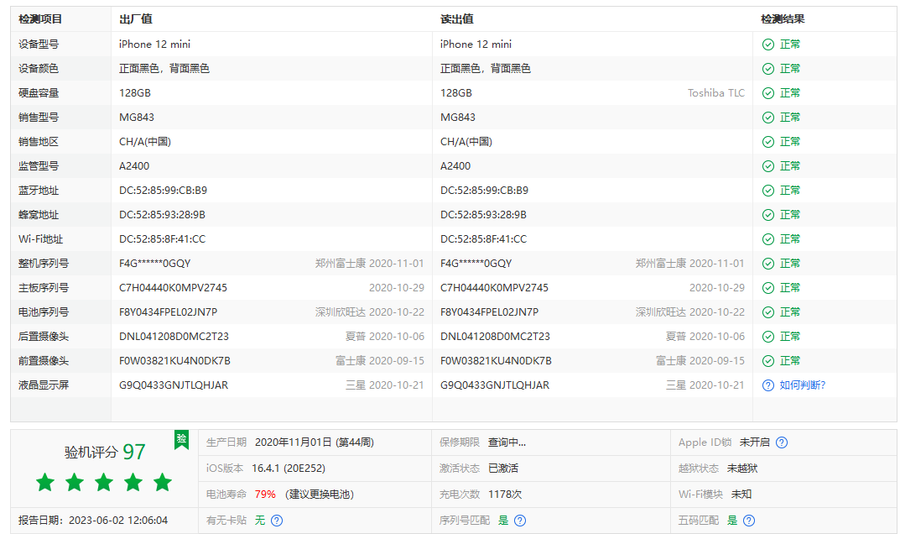Select factory cellular address DC:52:85:93:28:9B

162,215
